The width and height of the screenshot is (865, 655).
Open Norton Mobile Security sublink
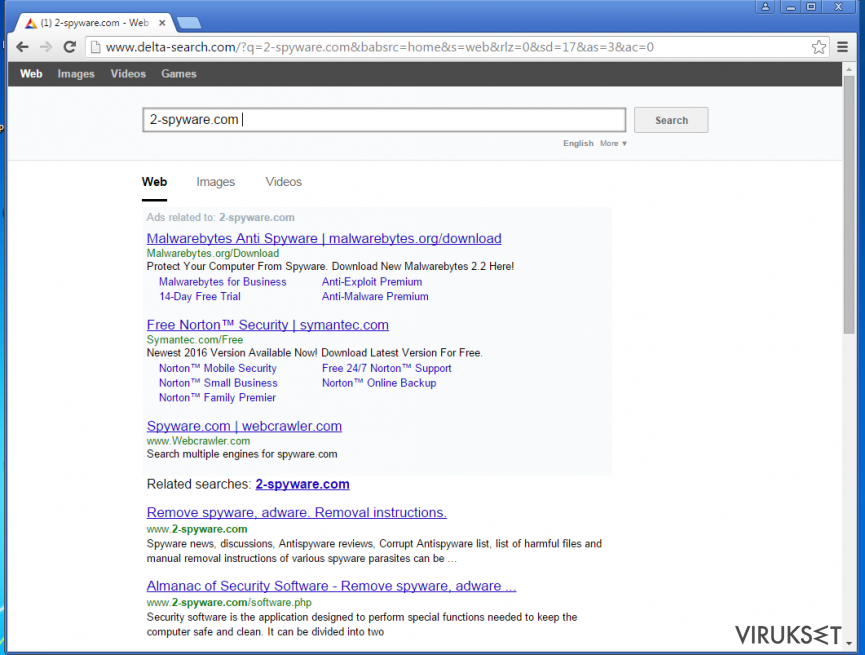(x=218, y=368)
